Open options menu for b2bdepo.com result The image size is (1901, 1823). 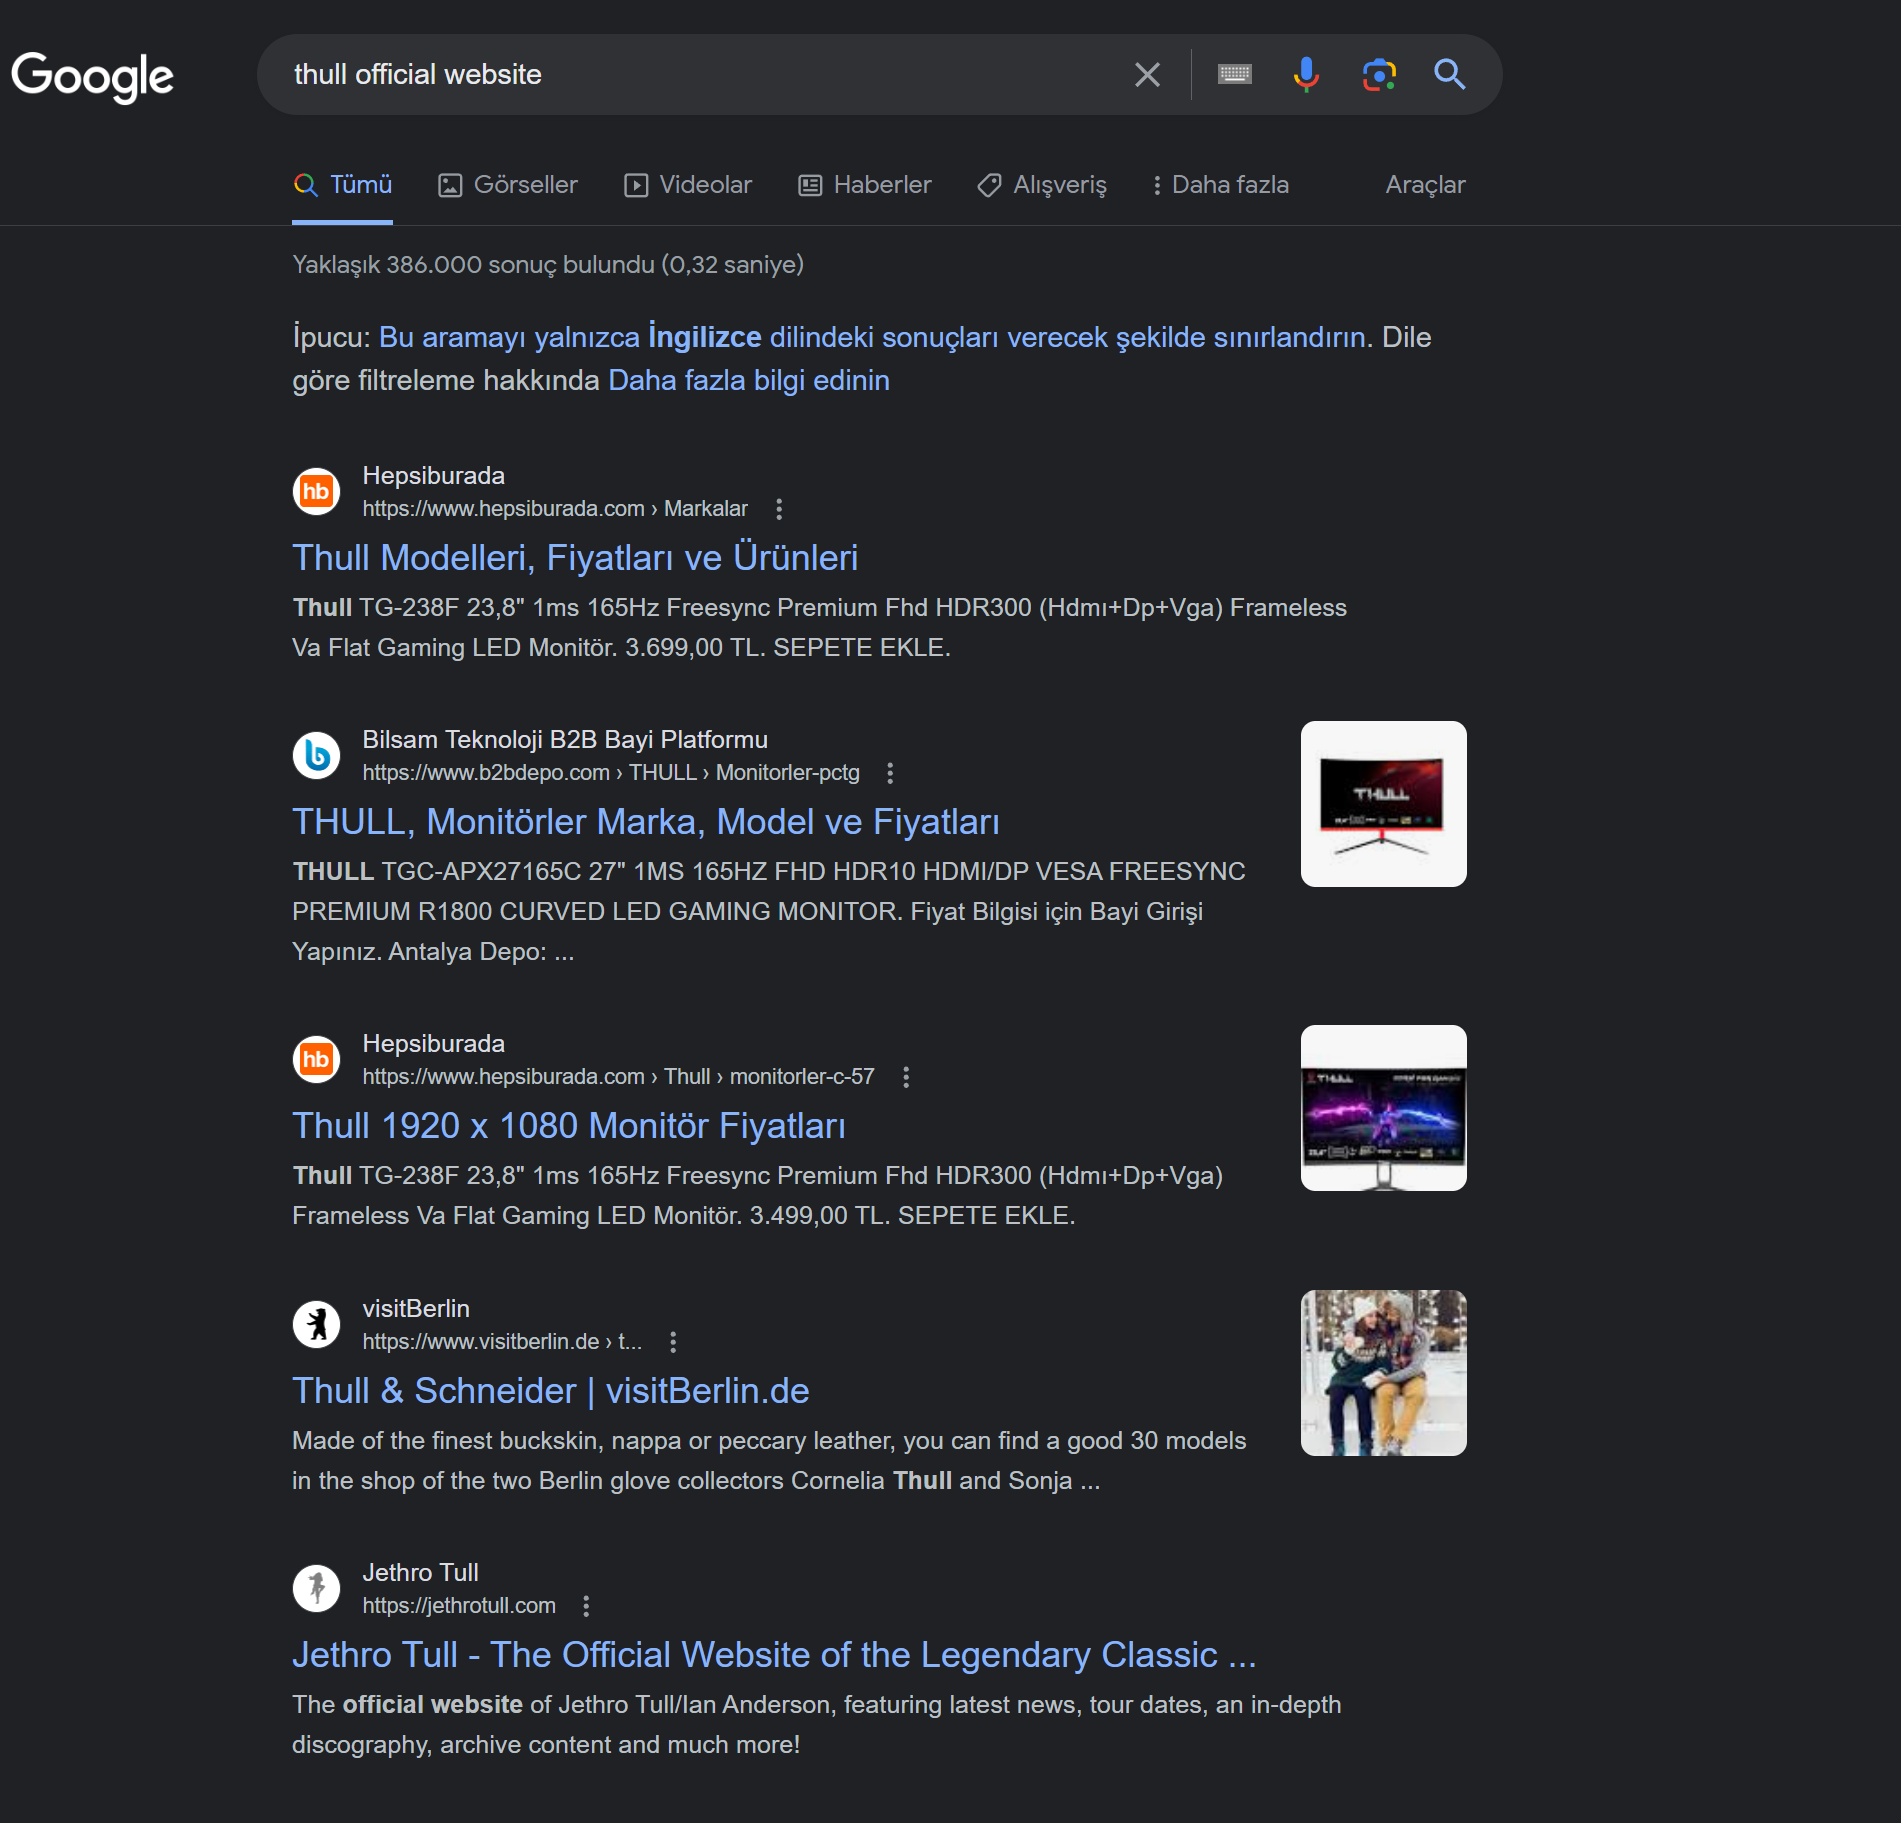click(x=890, y=773)
